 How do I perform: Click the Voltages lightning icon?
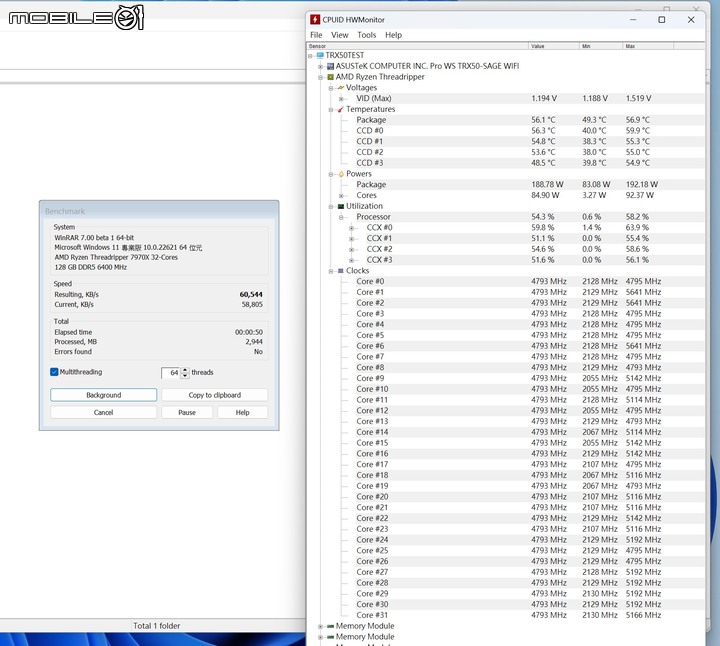pyautogui.click(x=341, y=88)
